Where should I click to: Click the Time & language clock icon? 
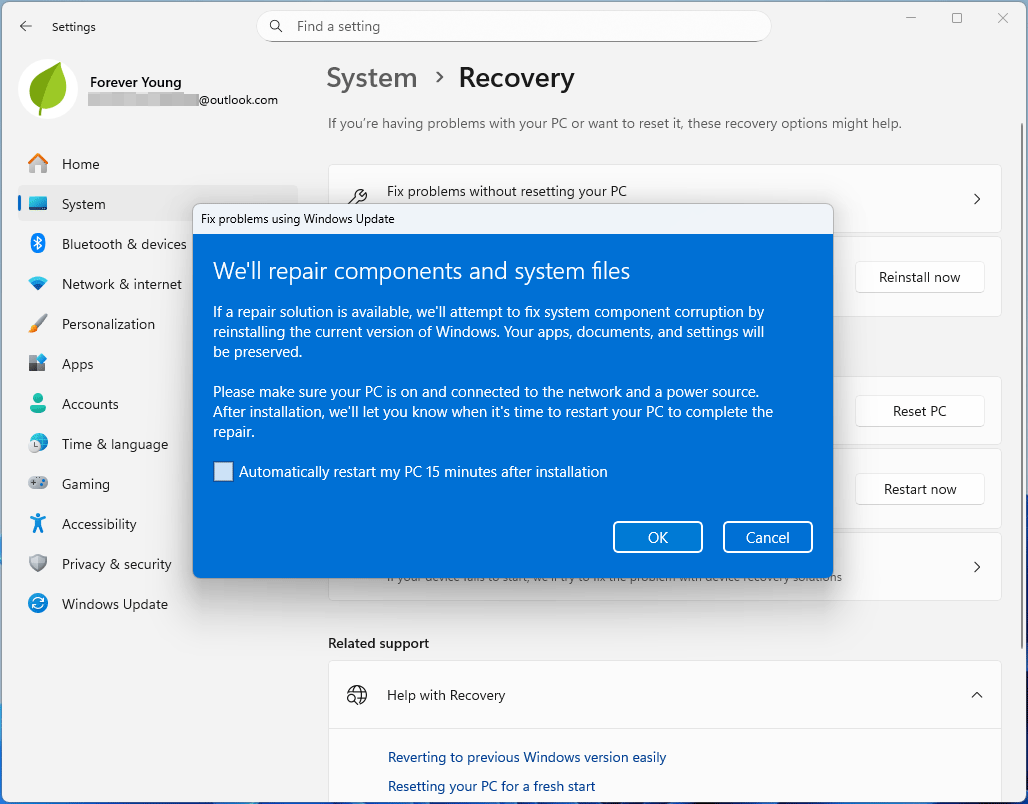pyautogui.click(x=40, y=444)
